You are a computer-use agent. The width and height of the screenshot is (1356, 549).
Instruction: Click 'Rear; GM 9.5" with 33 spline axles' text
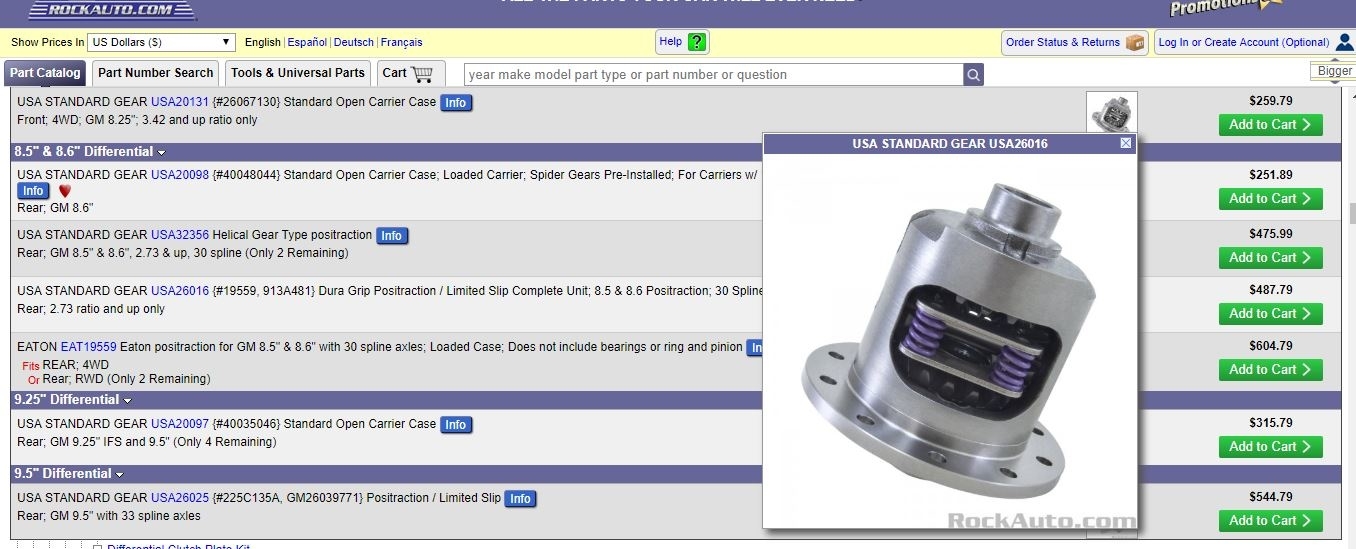[x=109, y=516]
